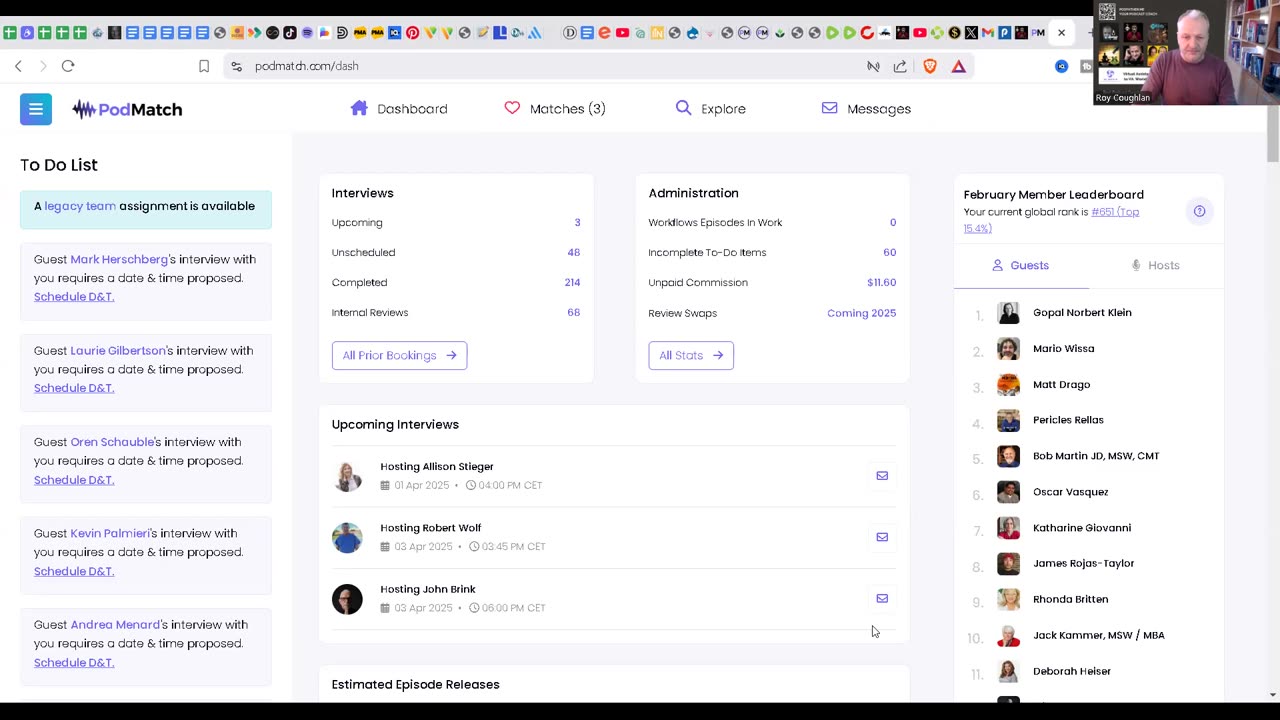Switch to the X (Twitter) browser tab
This screenshot has height=720, width=1280.
[971, 33]
